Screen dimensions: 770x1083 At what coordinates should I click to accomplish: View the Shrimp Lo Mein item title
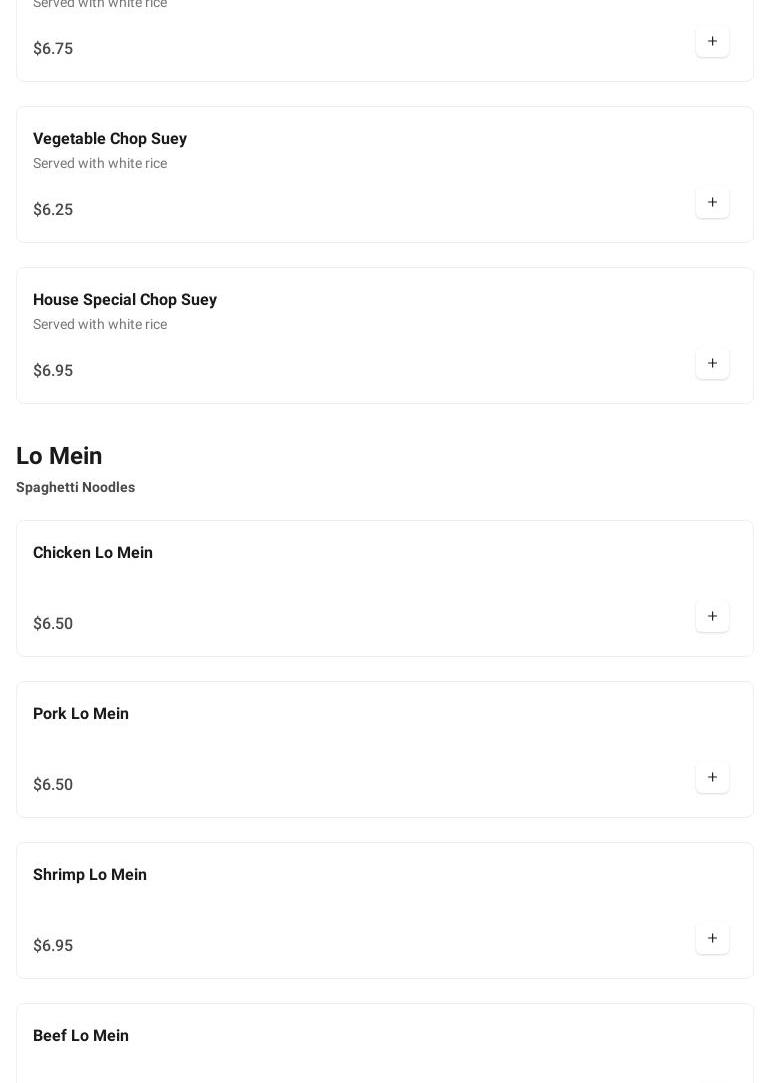(90, 875)
